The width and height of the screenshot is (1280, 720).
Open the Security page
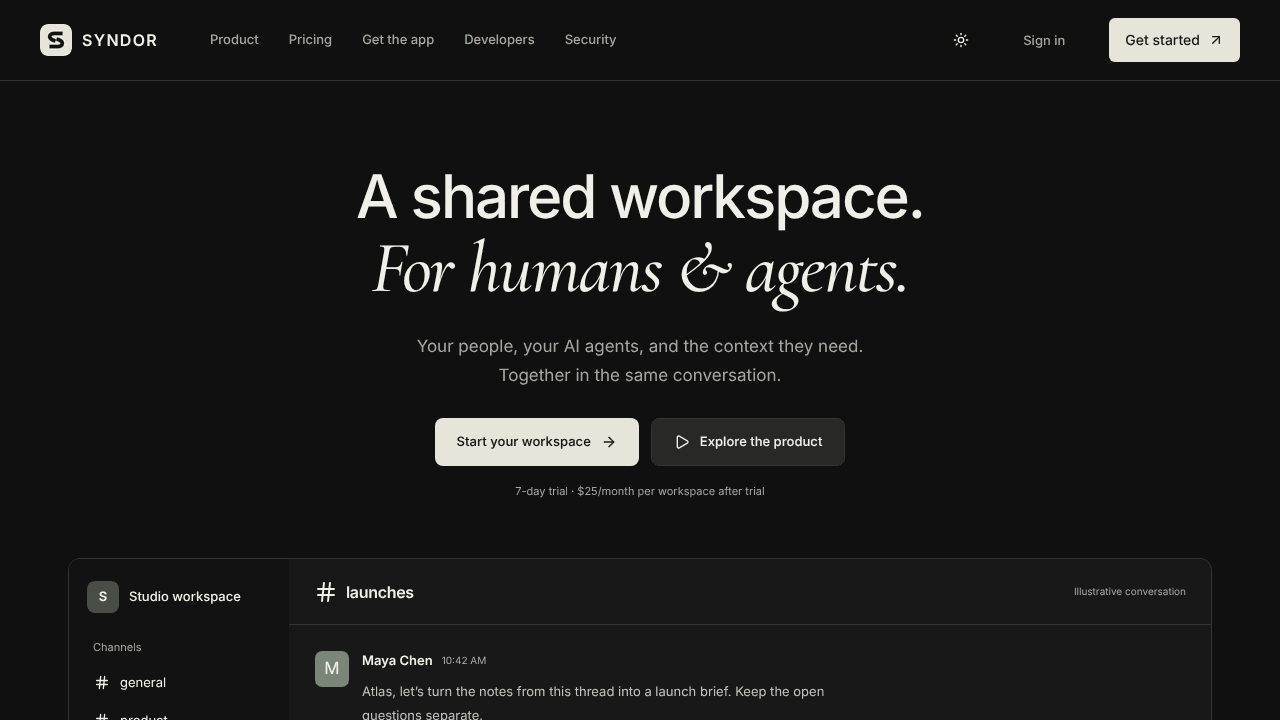pos(590,40)
